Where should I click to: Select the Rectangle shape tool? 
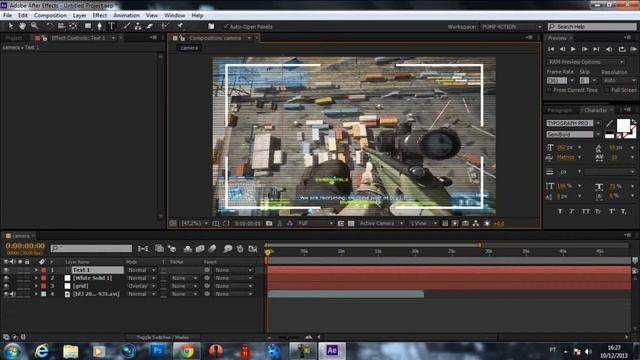88,26
